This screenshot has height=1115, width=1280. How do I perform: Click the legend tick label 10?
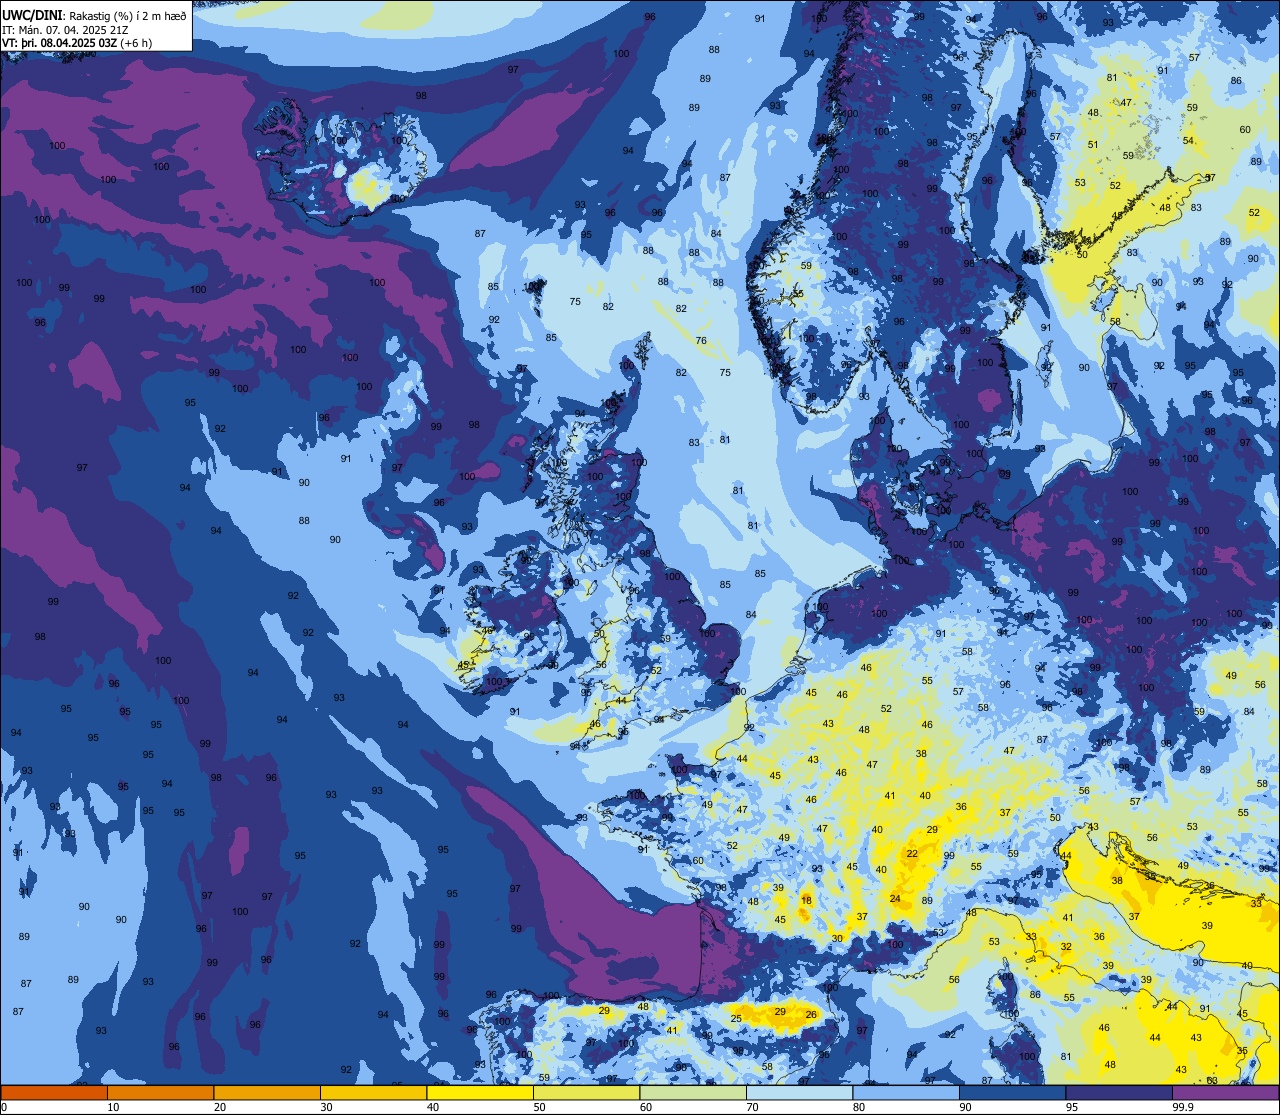113,1107
